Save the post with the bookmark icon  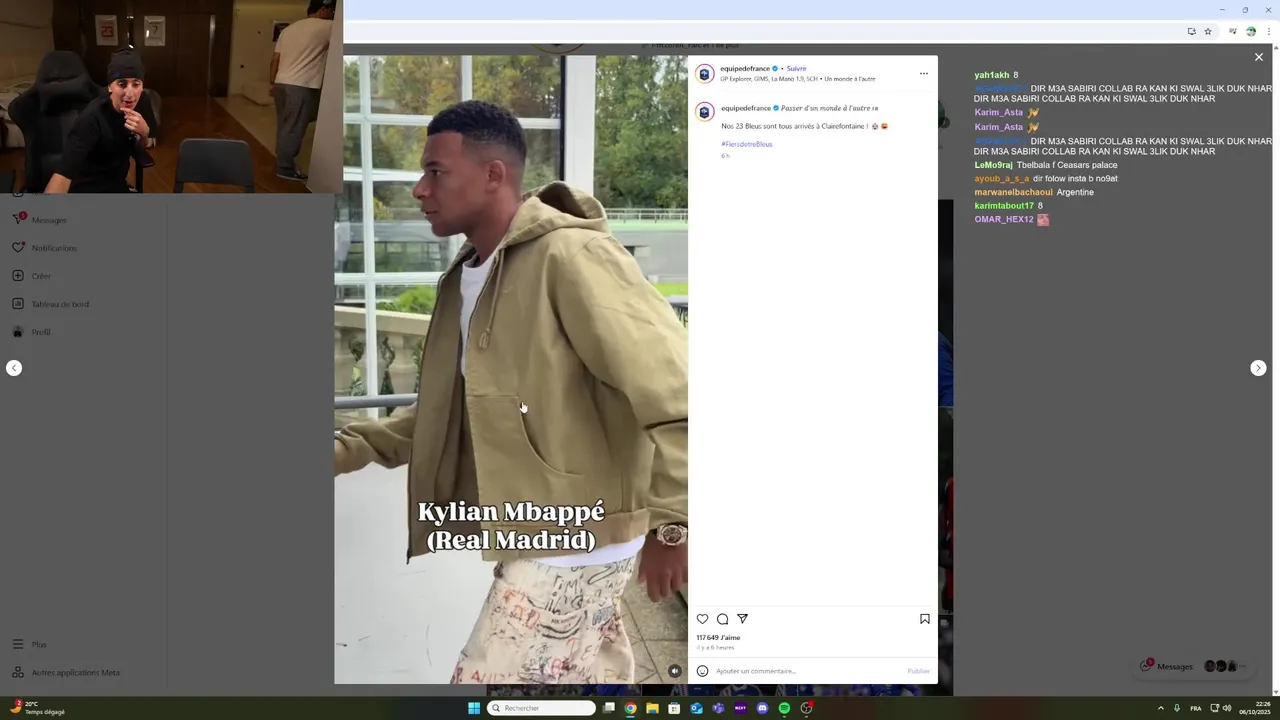tap(925, 619)
